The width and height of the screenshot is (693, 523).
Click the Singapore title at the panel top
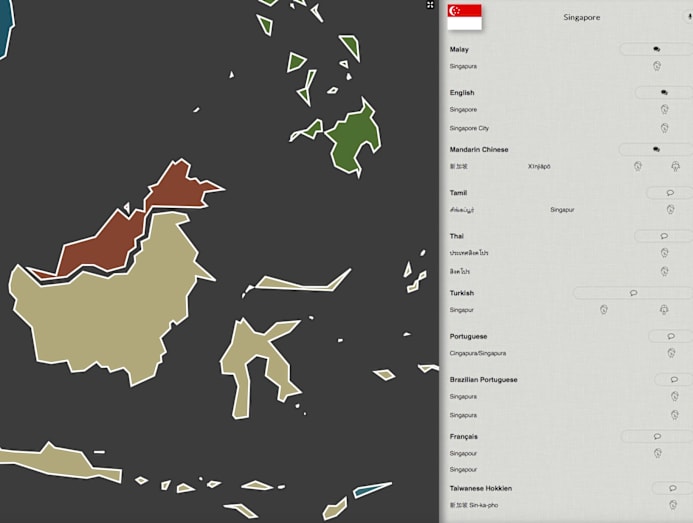click(582, 17)
